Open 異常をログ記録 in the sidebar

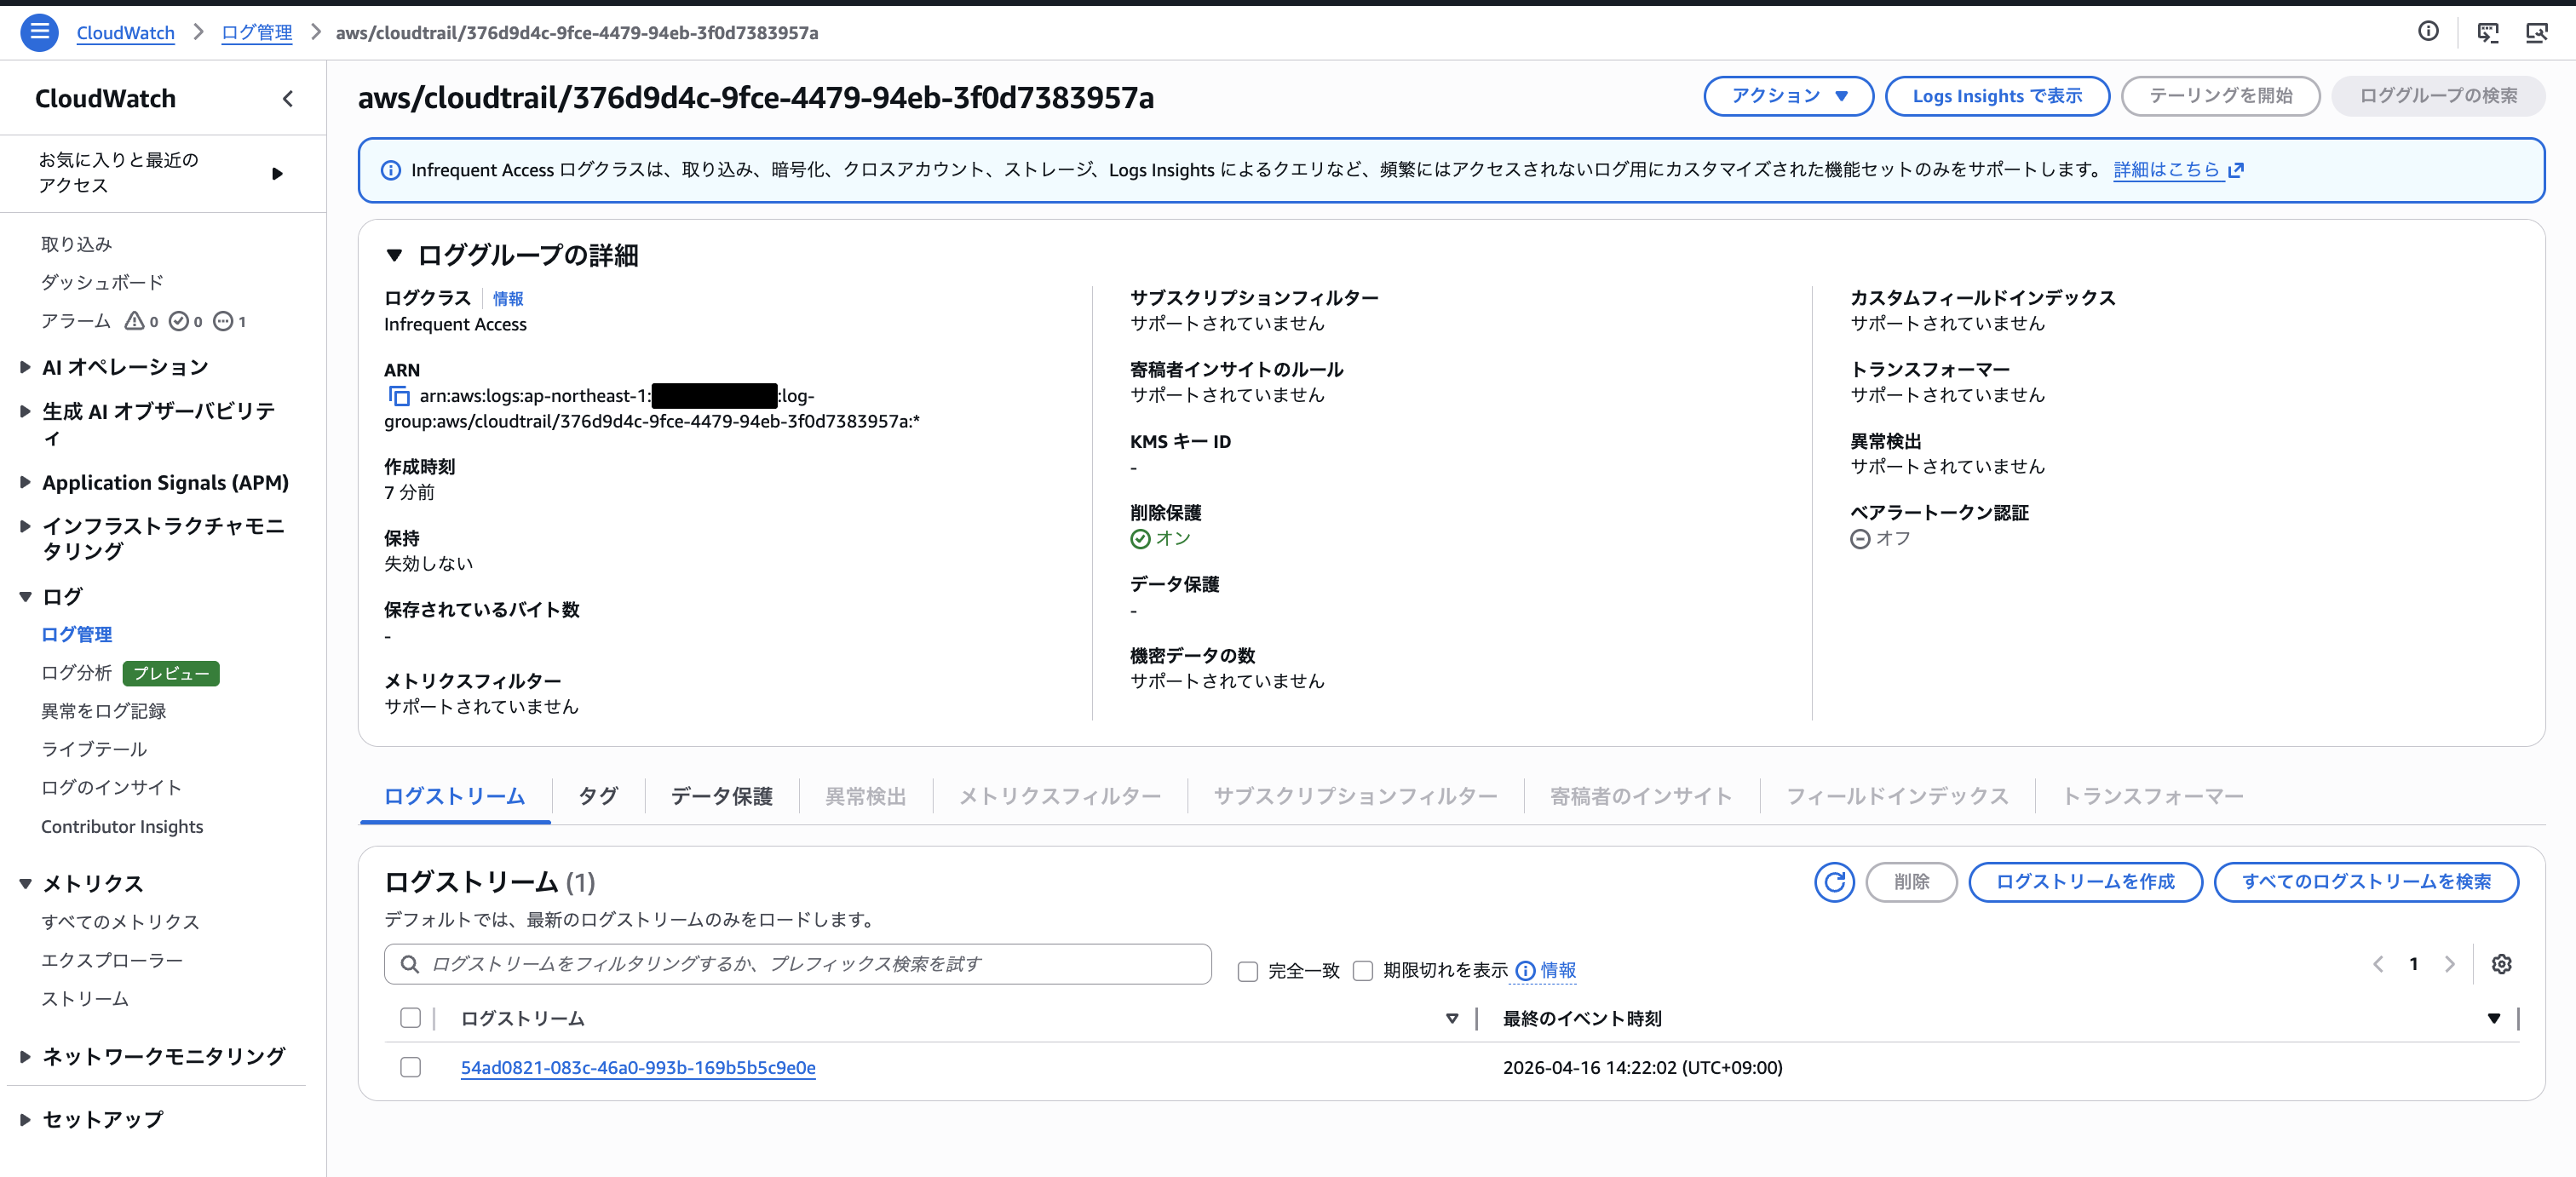pyautogui.click(x=103, y=711)
